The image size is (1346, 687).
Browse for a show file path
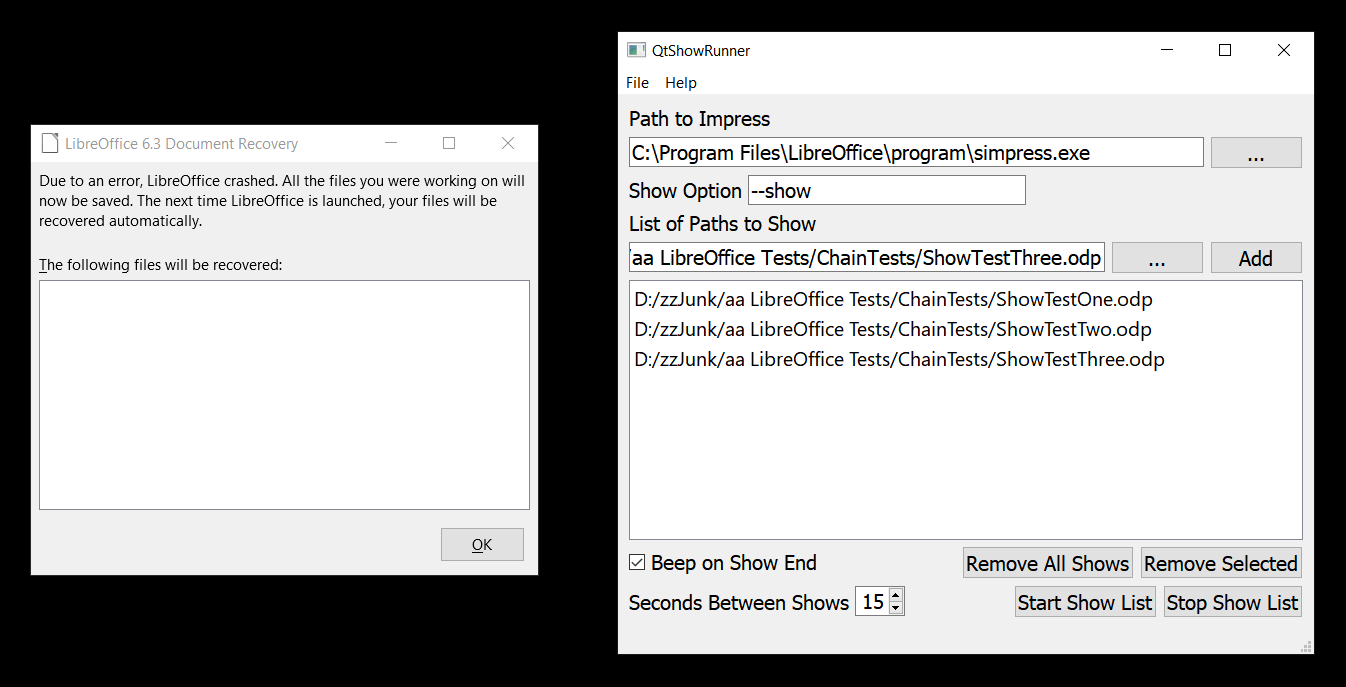pos(1157,258)
